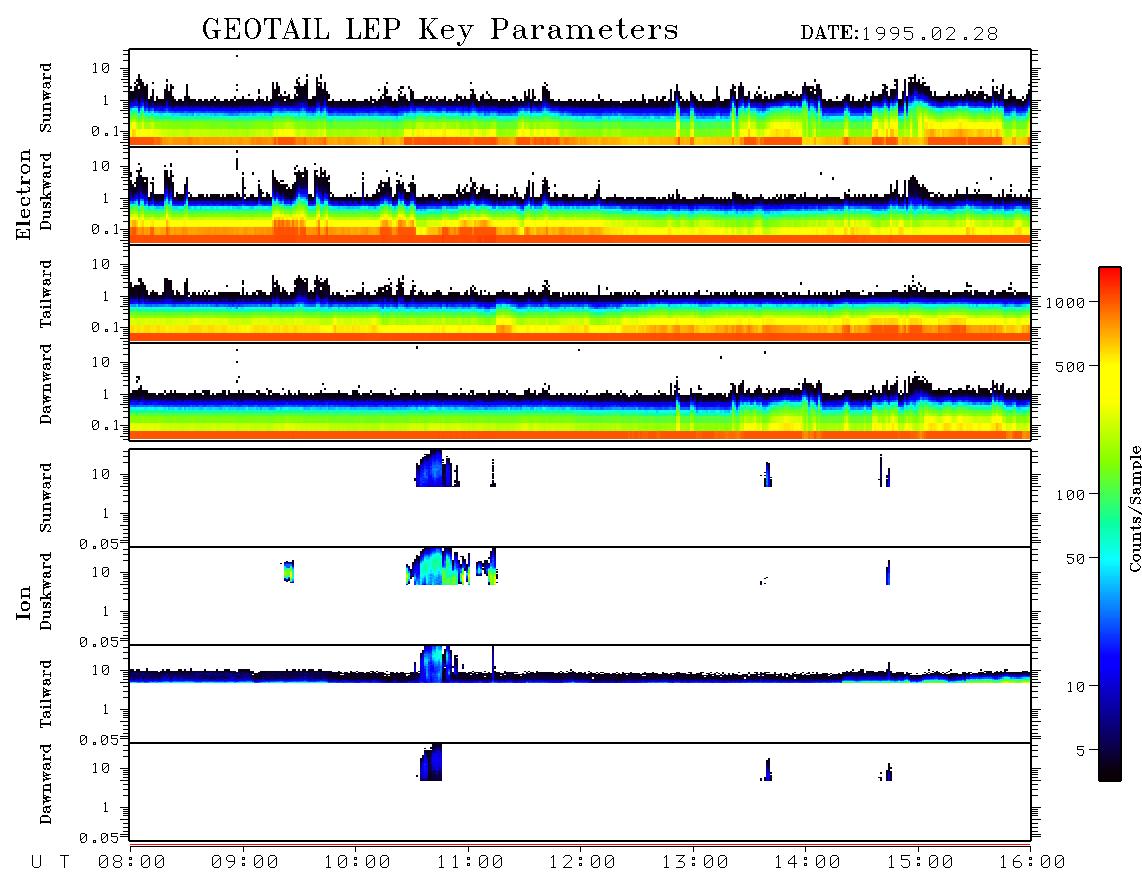The width and height of the screenshot is (1142, 880).
Task: Click the '13:00' time tick label
Action: pos(694,862)
